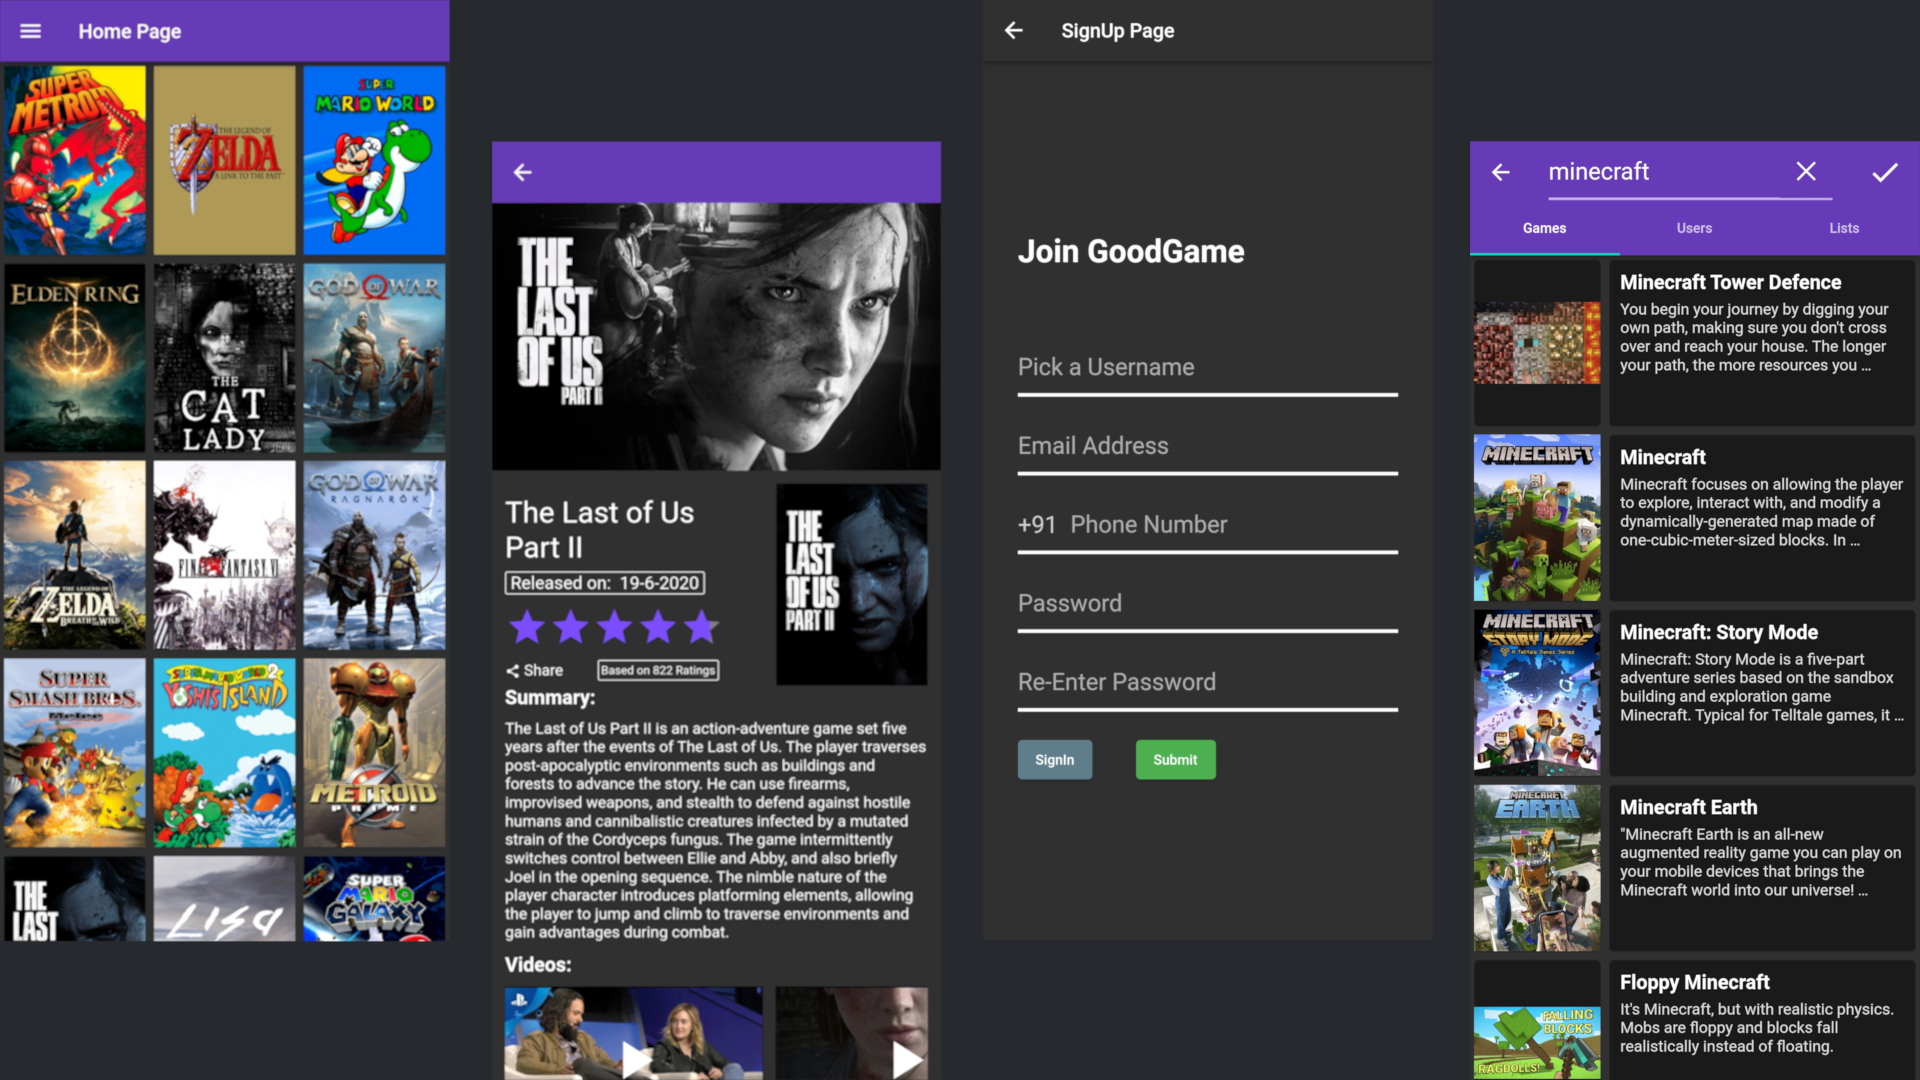Click the Minecraft Tower Defence thumbnail

point(1537,343)
